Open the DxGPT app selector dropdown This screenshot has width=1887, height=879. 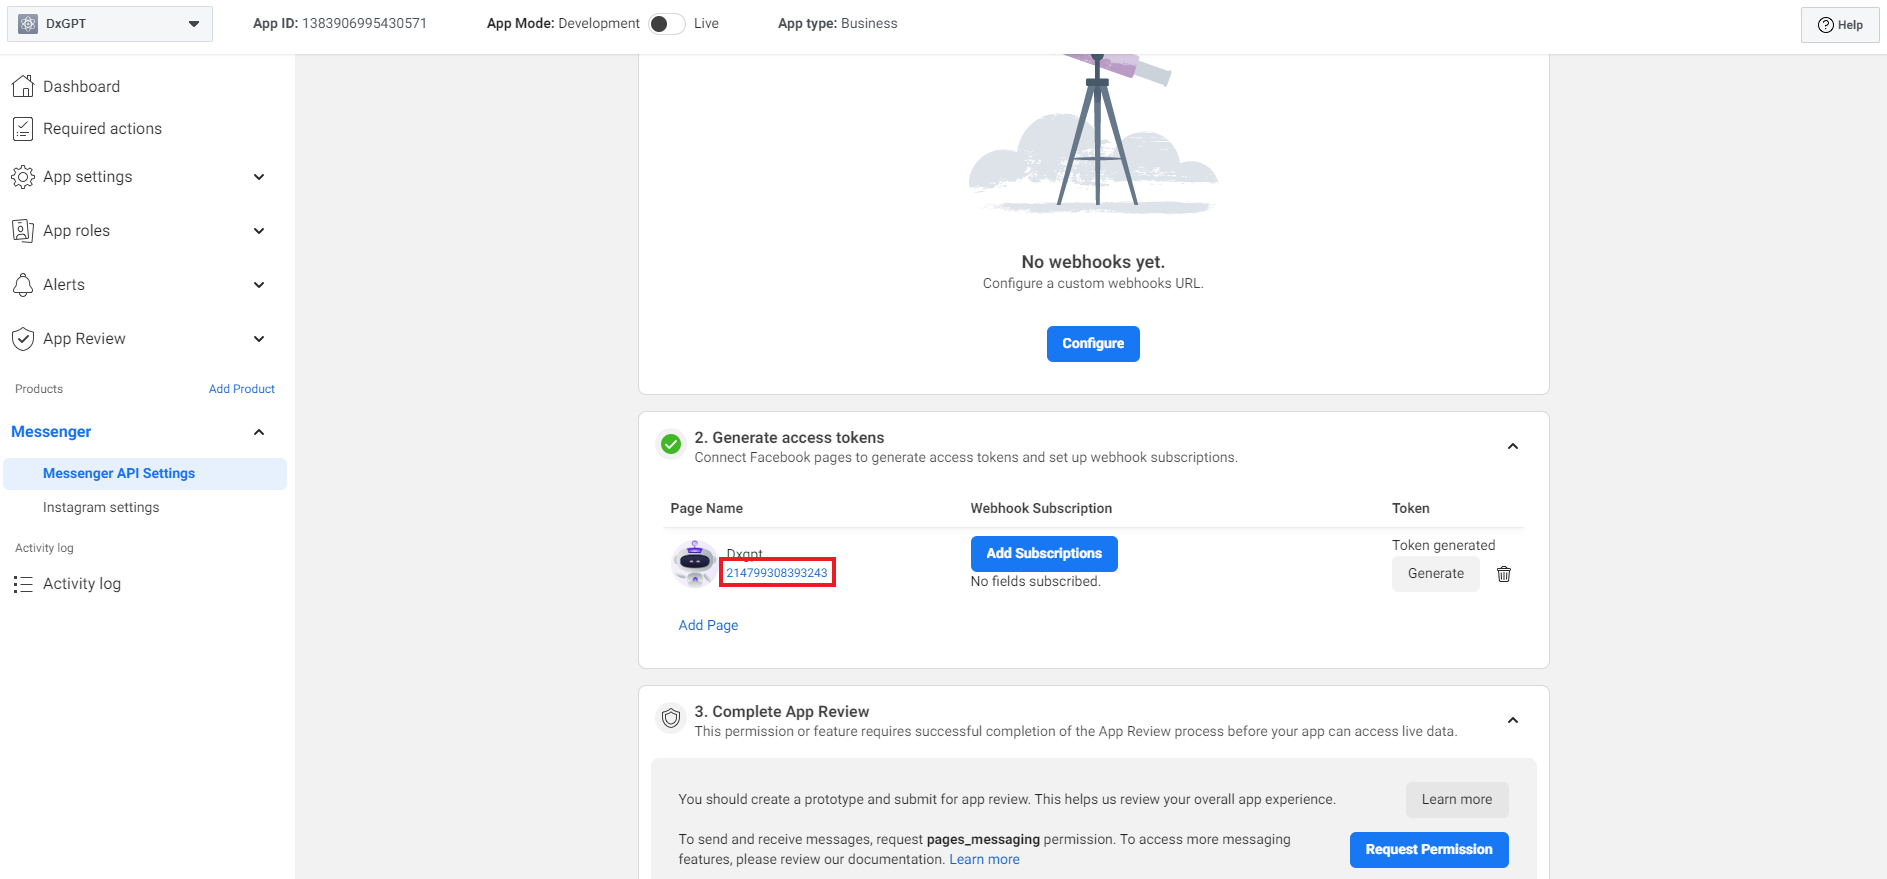110,24
